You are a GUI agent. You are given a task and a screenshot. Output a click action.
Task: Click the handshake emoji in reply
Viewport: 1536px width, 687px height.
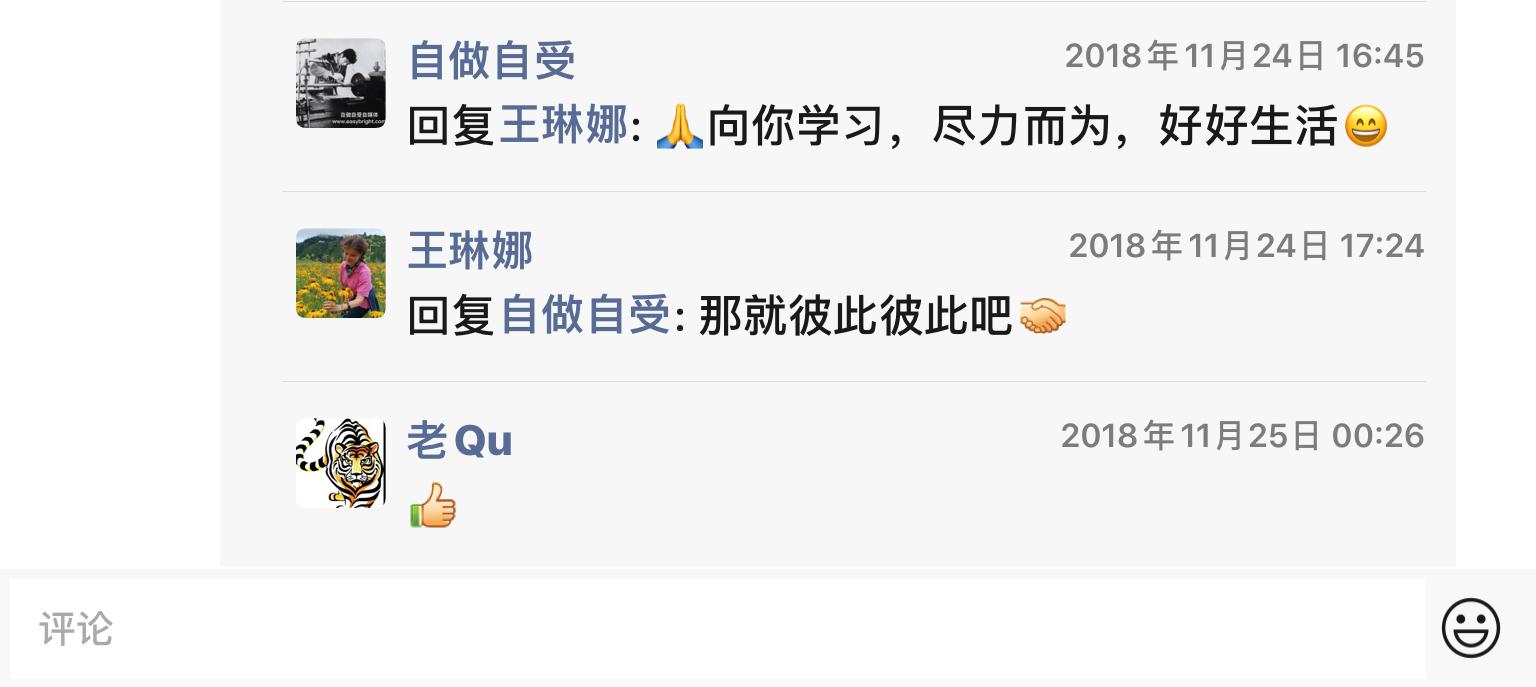coord(1042,317)
